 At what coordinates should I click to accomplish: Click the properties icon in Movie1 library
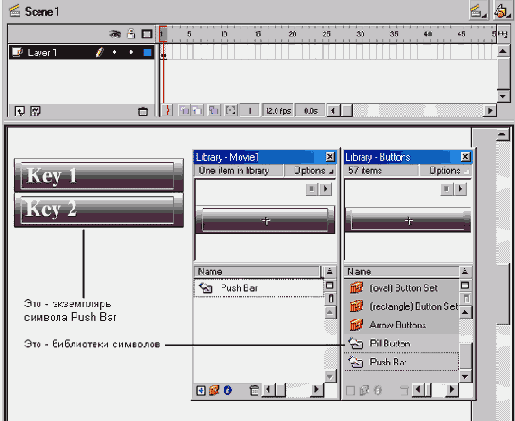tap(228, 390)
